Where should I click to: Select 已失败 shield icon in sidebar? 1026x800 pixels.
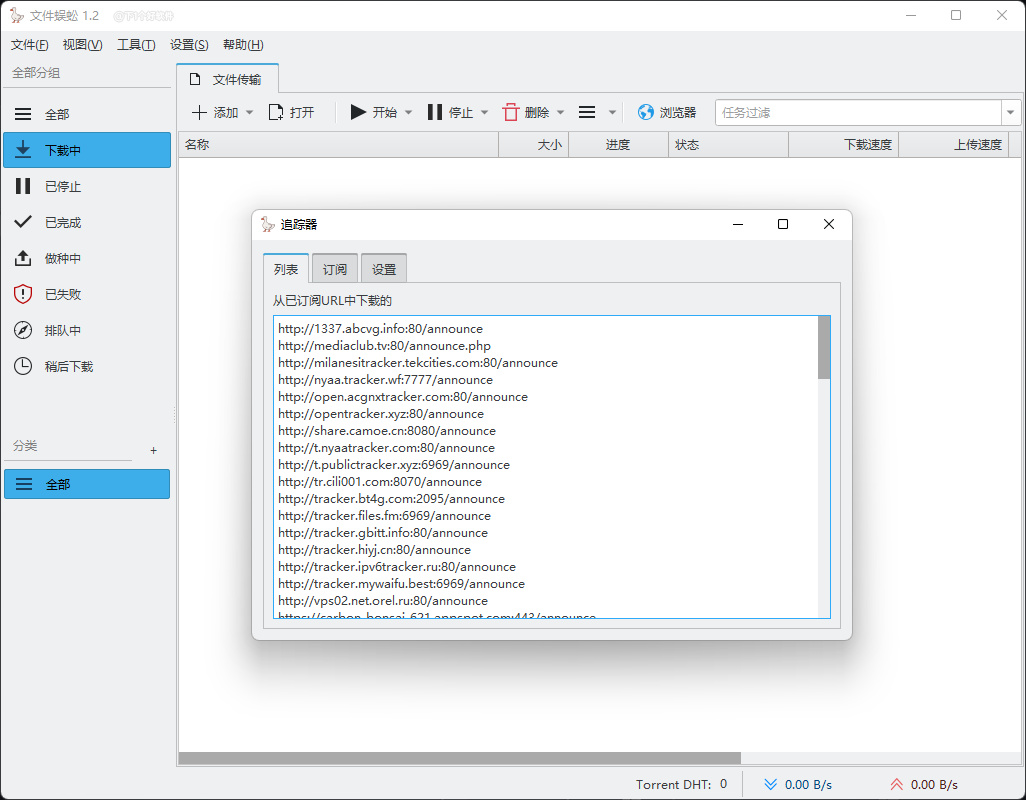tap(23, 294)
